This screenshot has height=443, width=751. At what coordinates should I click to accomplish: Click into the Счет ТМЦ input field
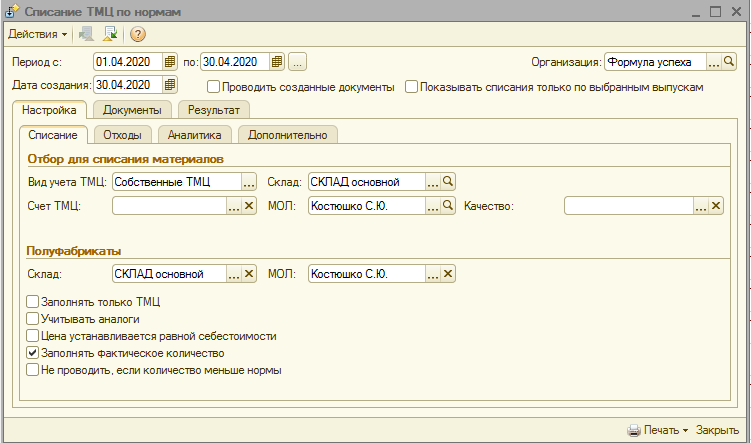point(169,206)
